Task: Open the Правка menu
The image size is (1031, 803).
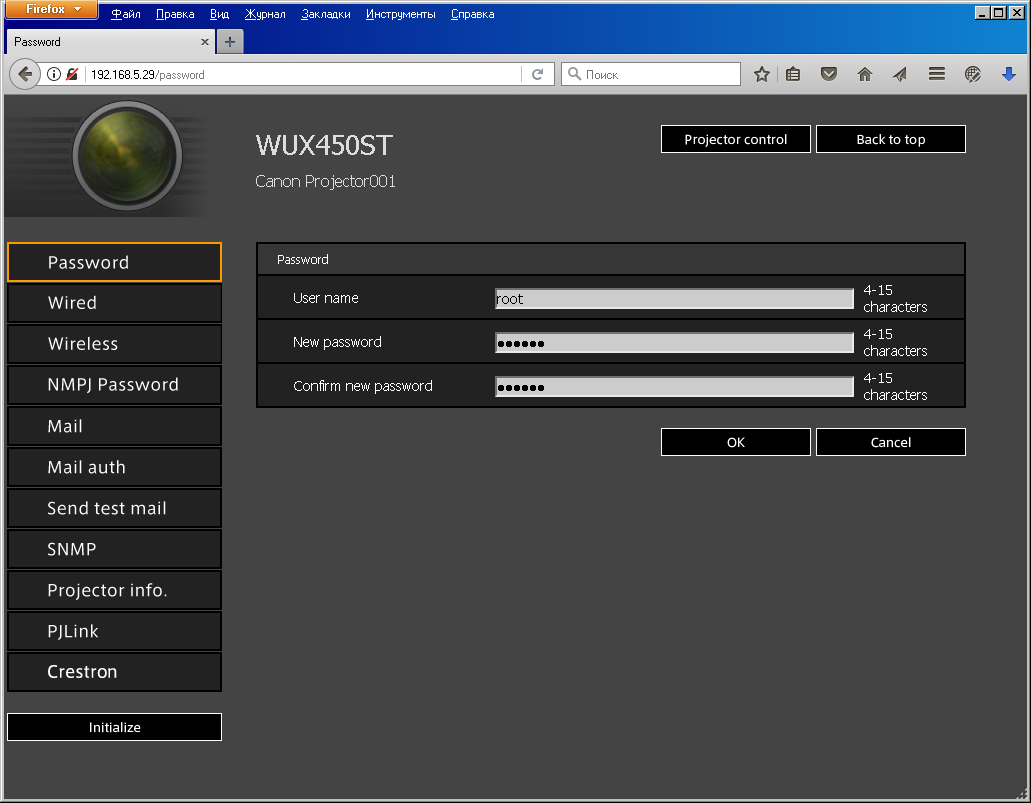Action: 175,14
